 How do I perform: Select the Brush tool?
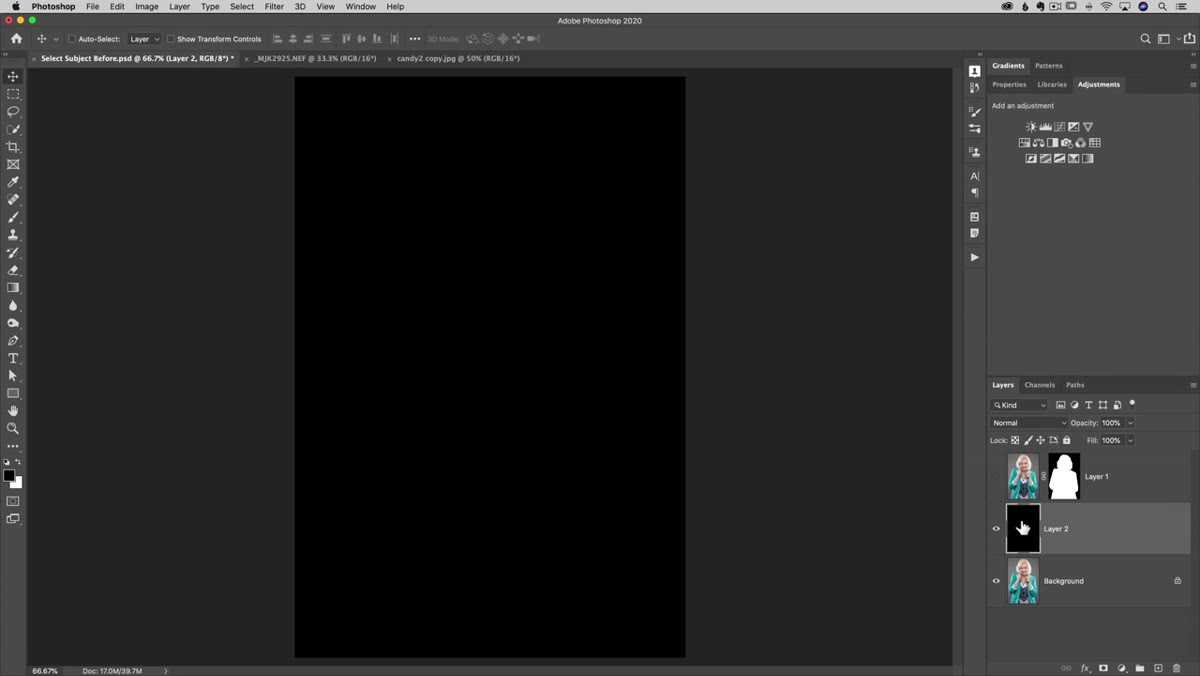tap(13, 217)
